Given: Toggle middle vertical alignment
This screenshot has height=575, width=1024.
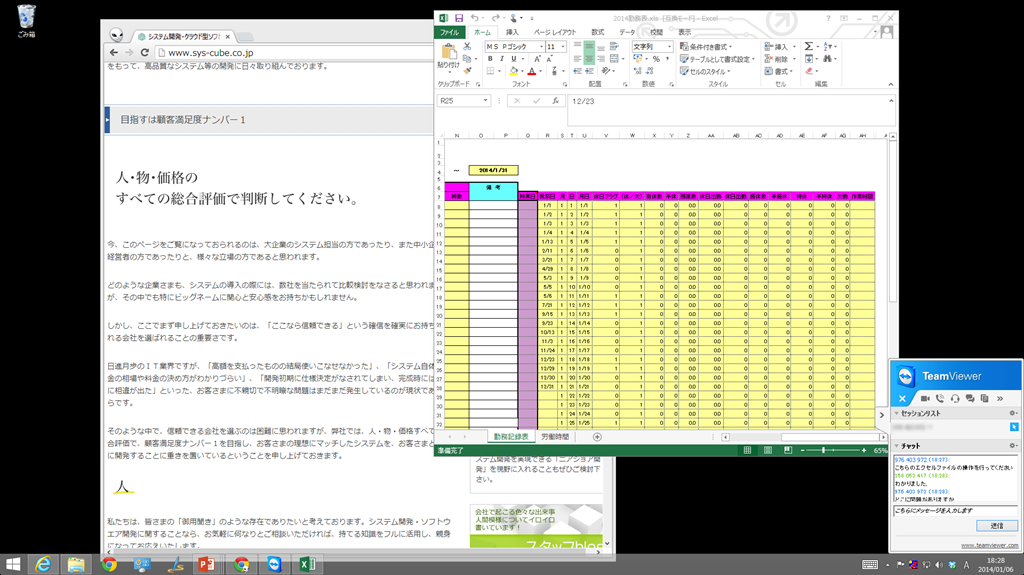Looking at the screenshot, I should pyautogui.click(x=589, y=46).
